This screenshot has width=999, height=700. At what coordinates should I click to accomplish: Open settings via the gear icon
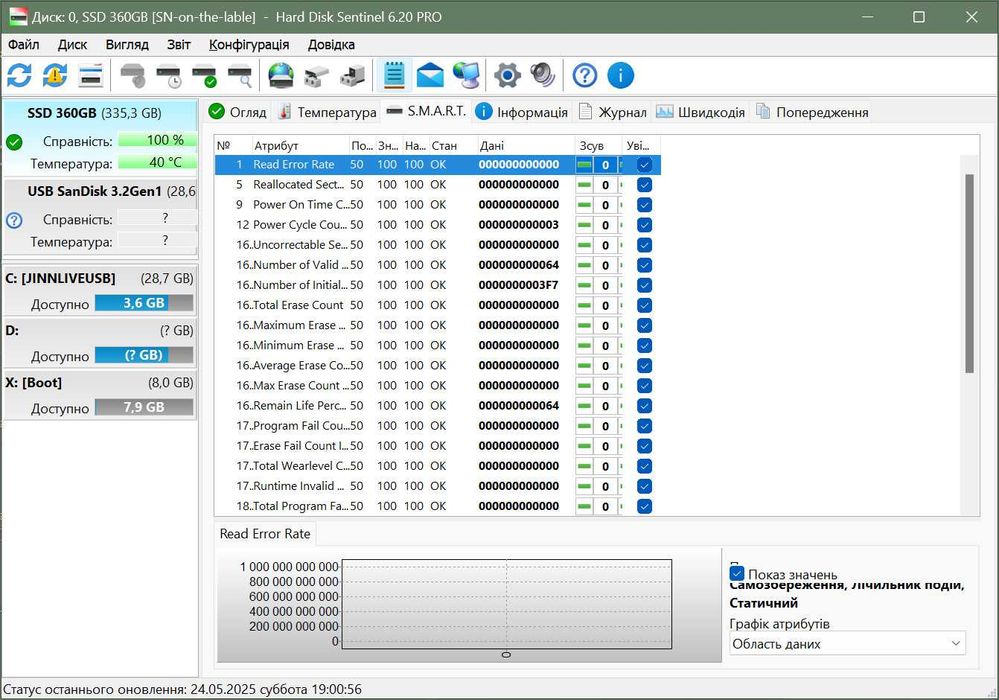[508, 75]
